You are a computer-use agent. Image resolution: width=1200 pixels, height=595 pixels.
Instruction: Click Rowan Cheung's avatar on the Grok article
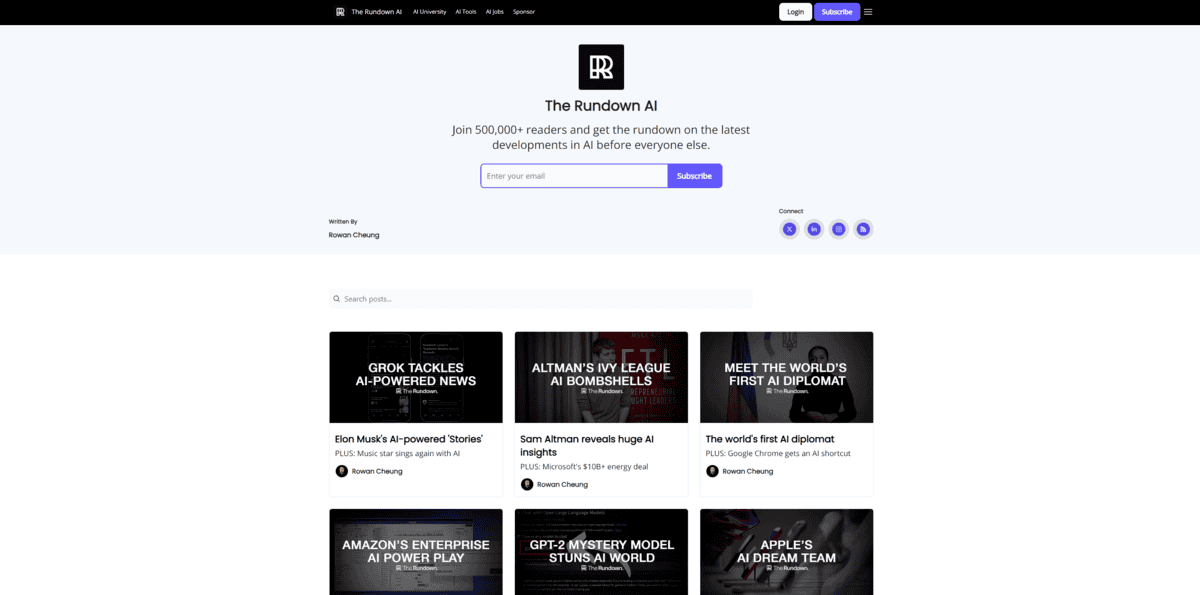pyautogui.click(x=341, y=471)
